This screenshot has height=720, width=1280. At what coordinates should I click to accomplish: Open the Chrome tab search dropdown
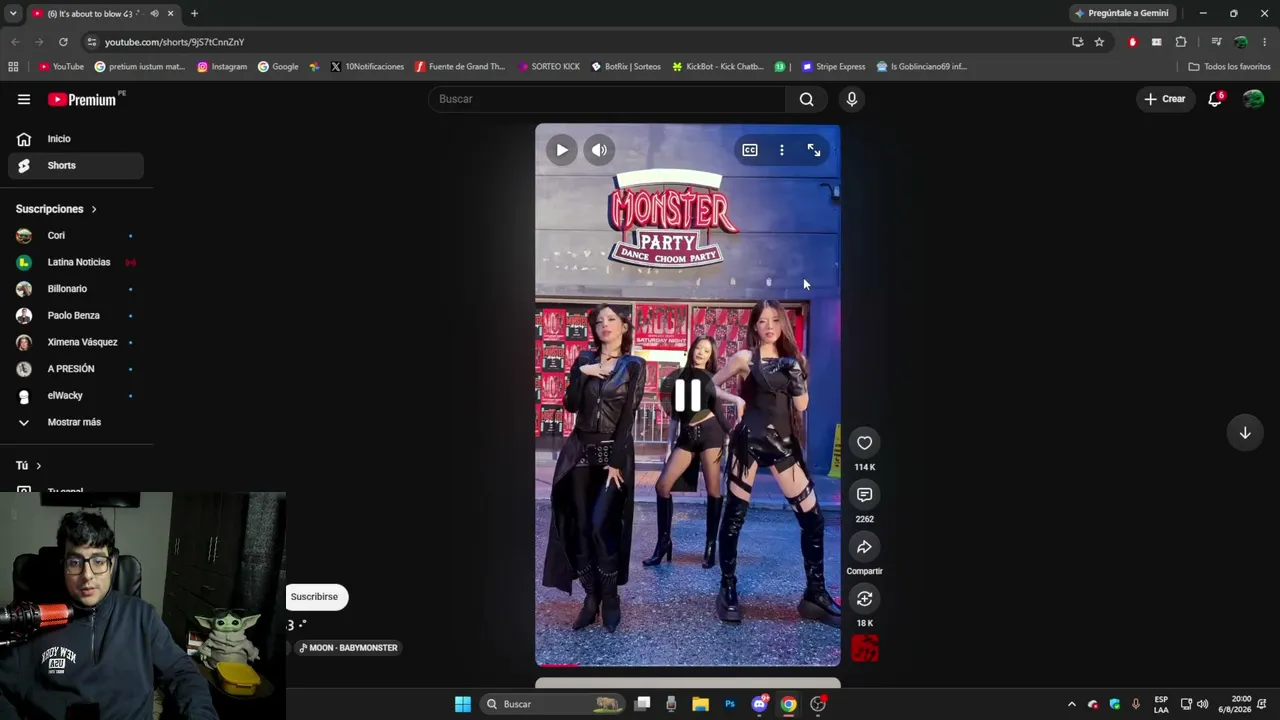point(13,14)
